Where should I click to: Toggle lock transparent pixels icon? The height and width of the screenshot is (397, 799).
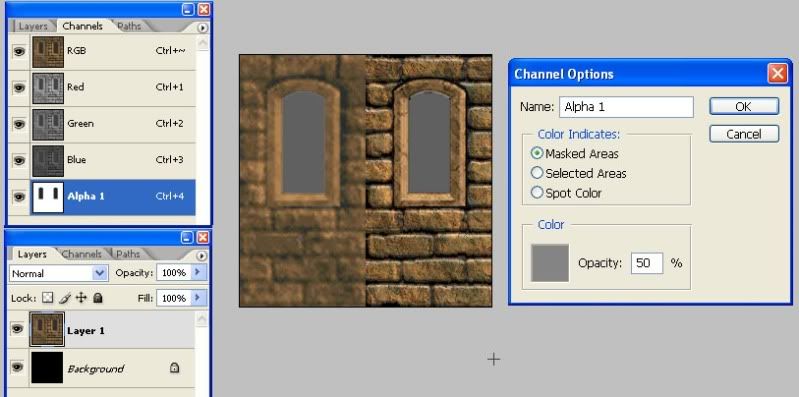pyautogui.click(x=47, y=298)
